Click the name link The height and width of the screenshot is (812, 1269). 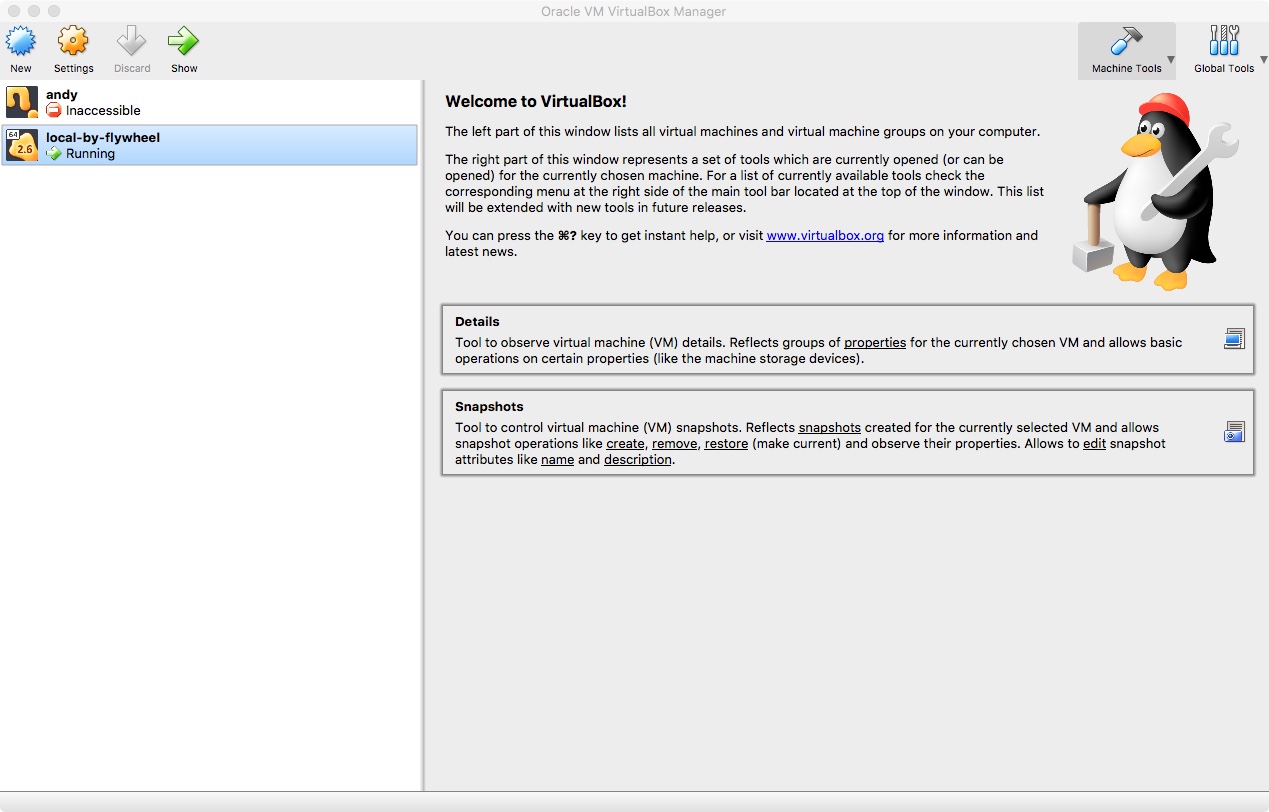click(557, 460)
